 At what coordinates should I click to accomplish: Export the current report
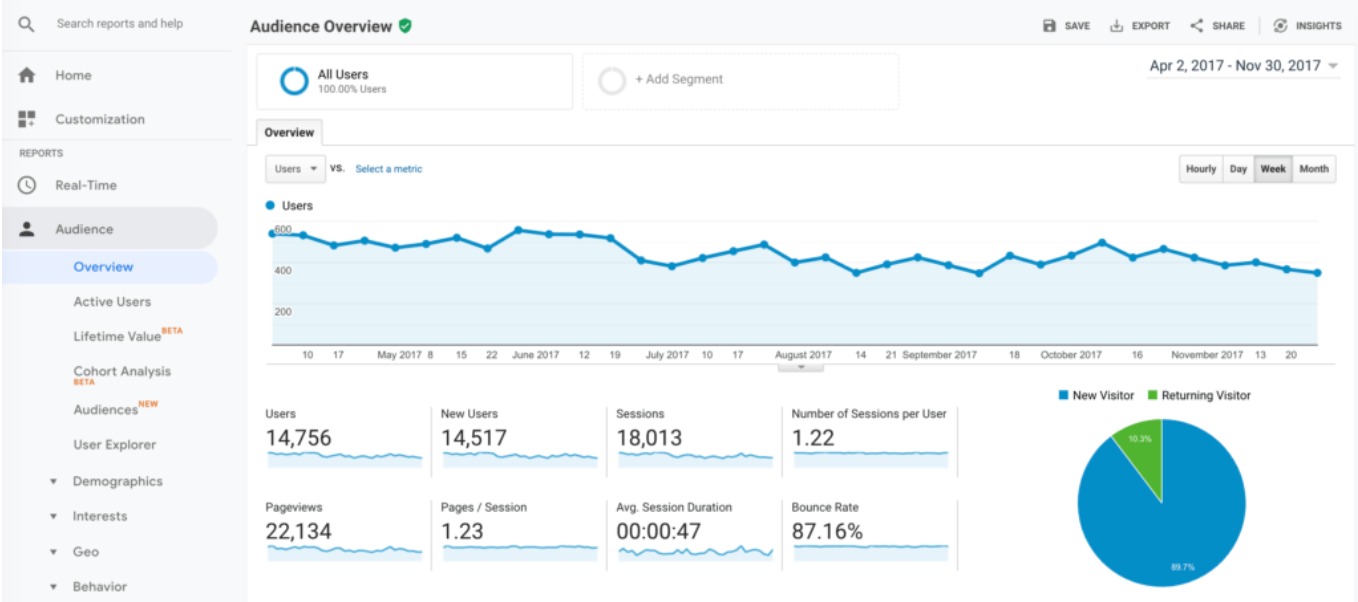point(1139,27)
